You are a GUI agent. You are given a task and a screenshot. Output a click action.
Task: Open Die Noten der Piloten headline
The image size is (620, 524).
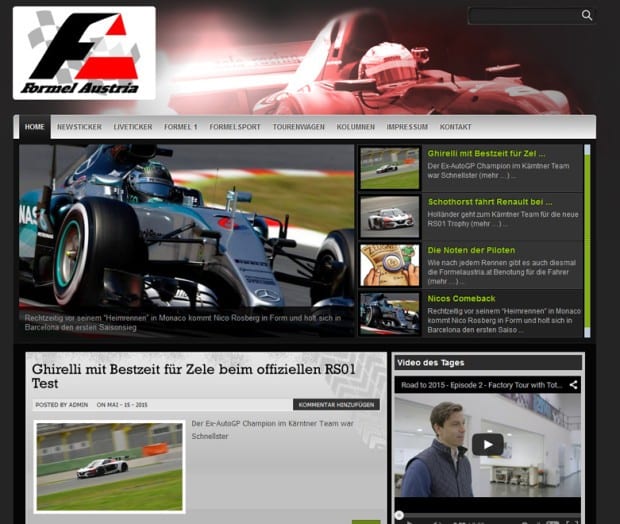pyautogui.click(x=471, y=250)
